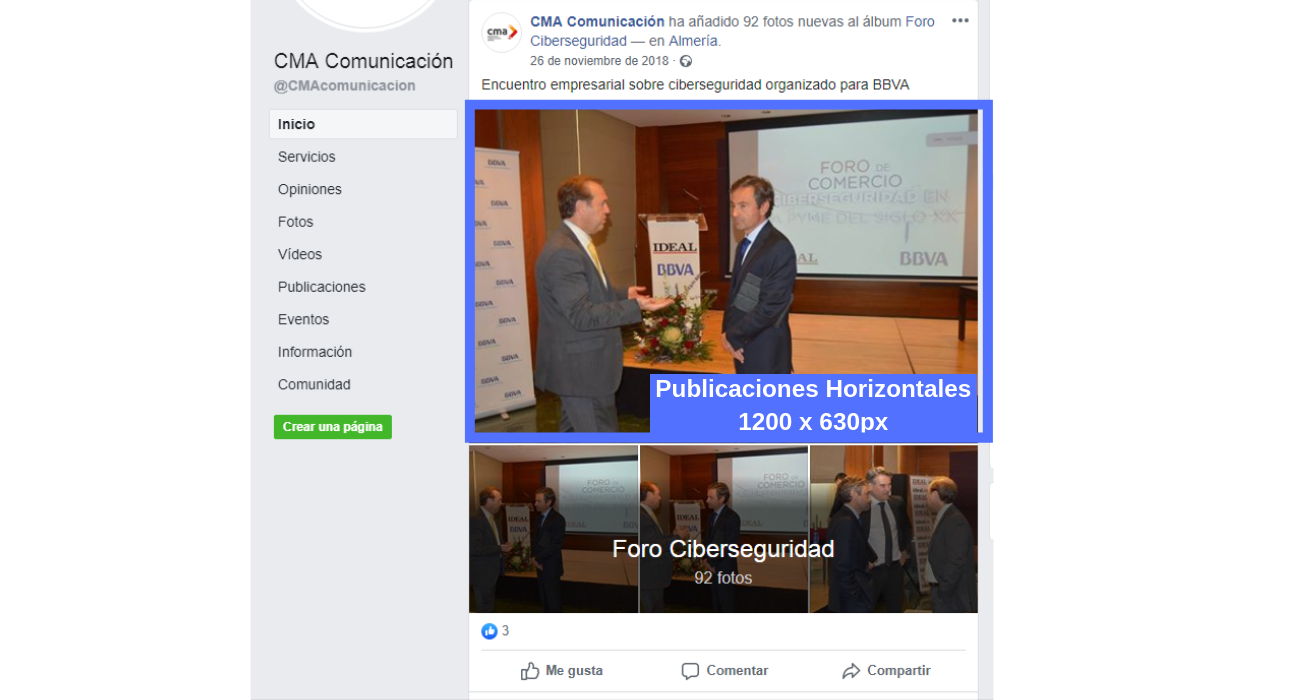Open the three-dots post options menu
Image resolution: width=1300 pixels, height=700 pixels.
pos(960,21)
